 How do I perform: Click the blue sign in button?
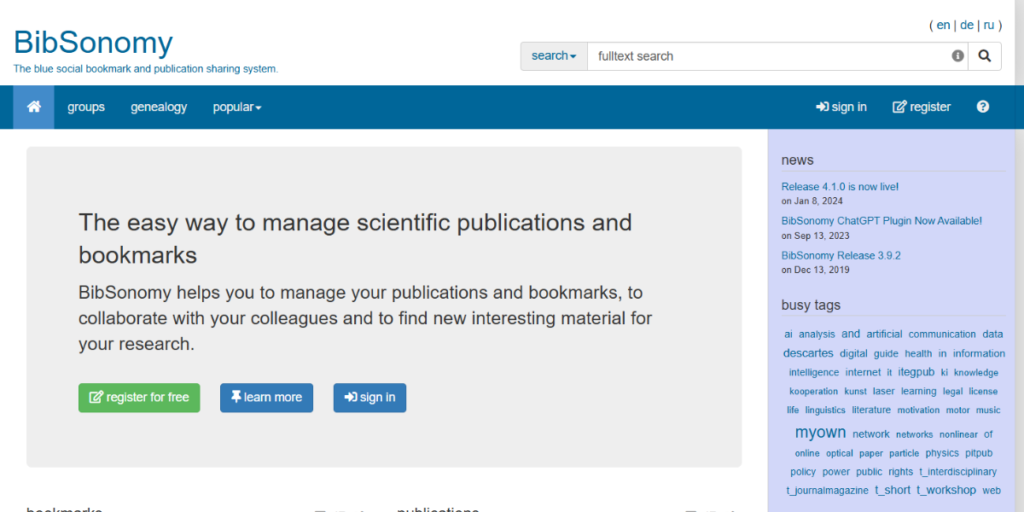pos(370,398)
